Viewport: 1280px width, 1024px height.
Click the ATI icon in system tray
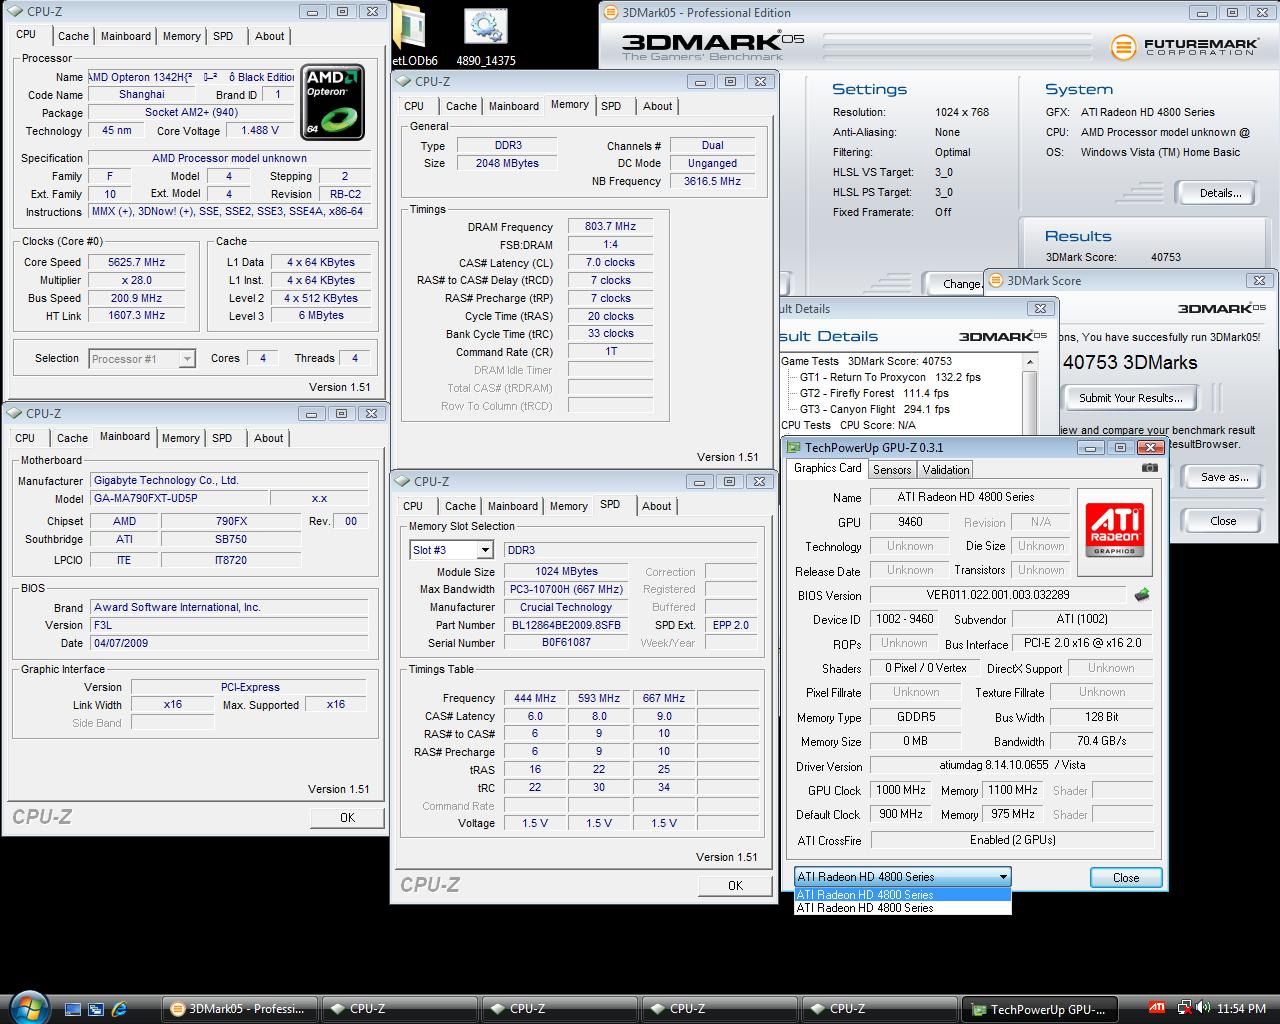tap(1157, 1009)
